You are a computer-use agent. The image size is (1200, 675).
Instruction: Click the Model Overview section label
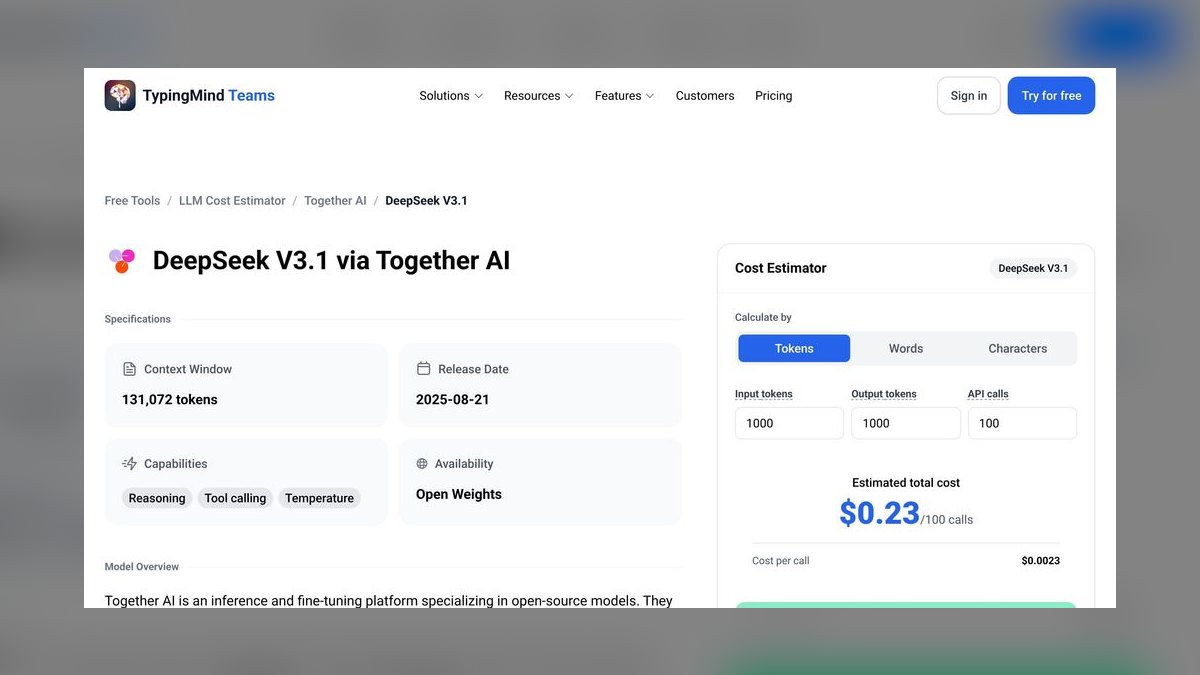tap(142, 567)
